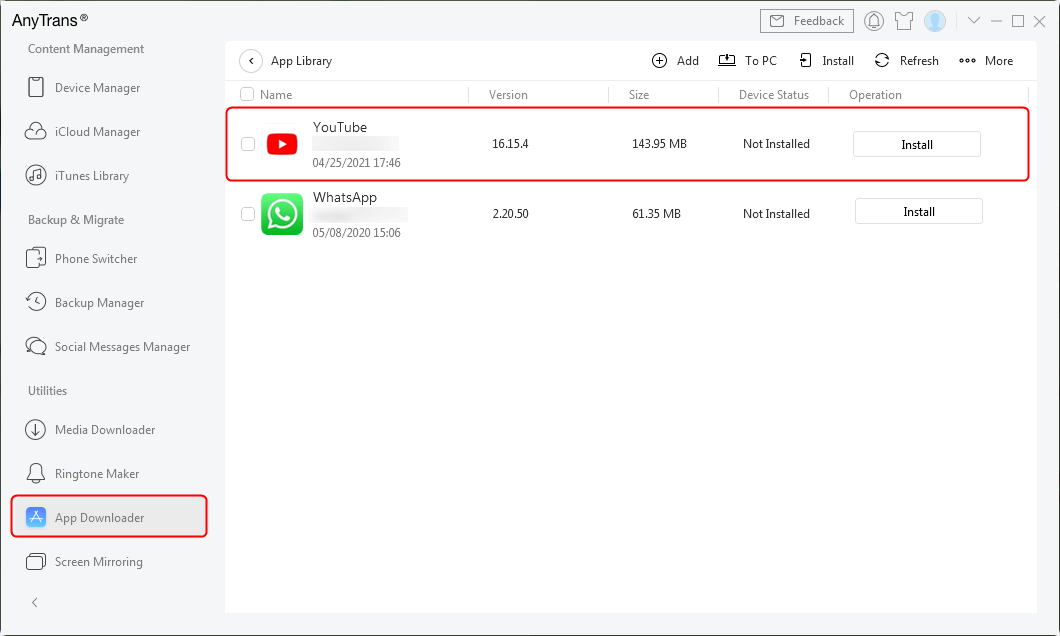Click the App Downloader store icon
Image resolution: width=1060 pixels, height=636 pixels.
(36, 517)
